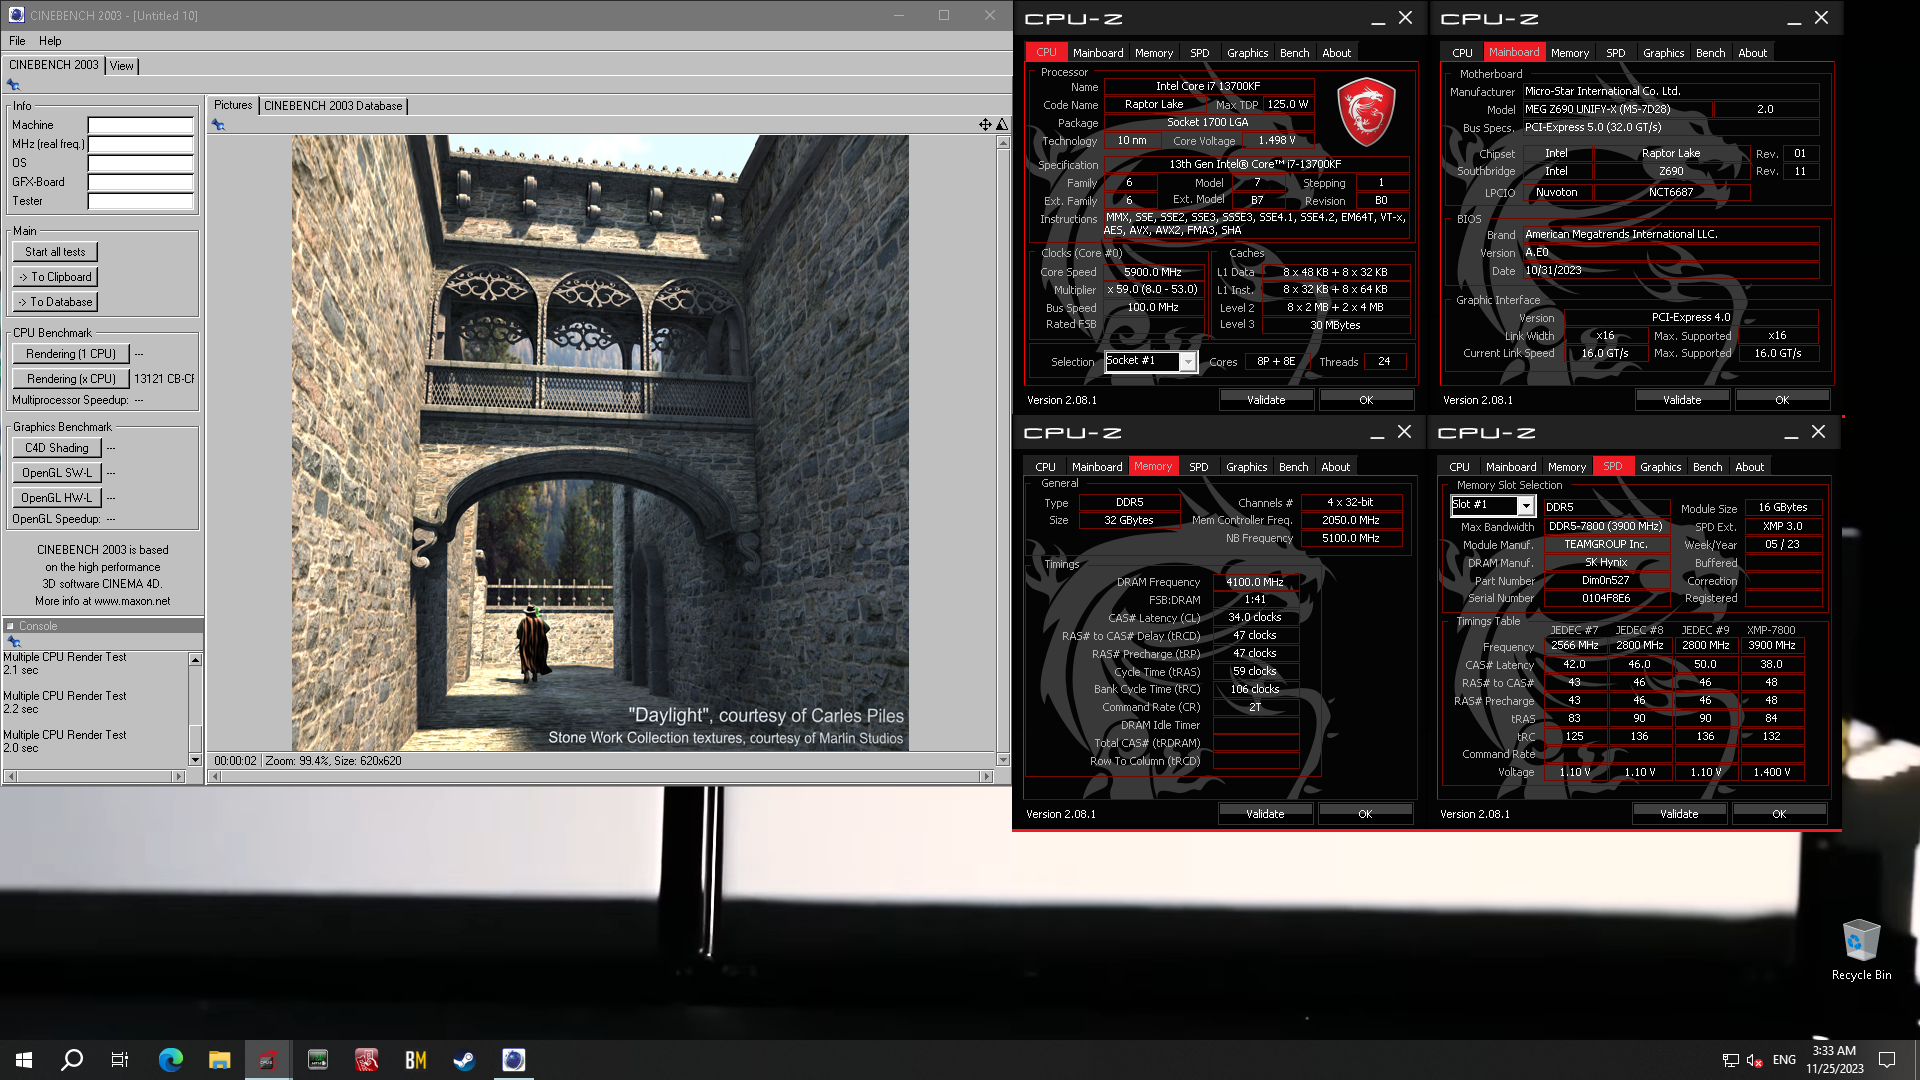Click GFX-Board input field

(140, 182)
